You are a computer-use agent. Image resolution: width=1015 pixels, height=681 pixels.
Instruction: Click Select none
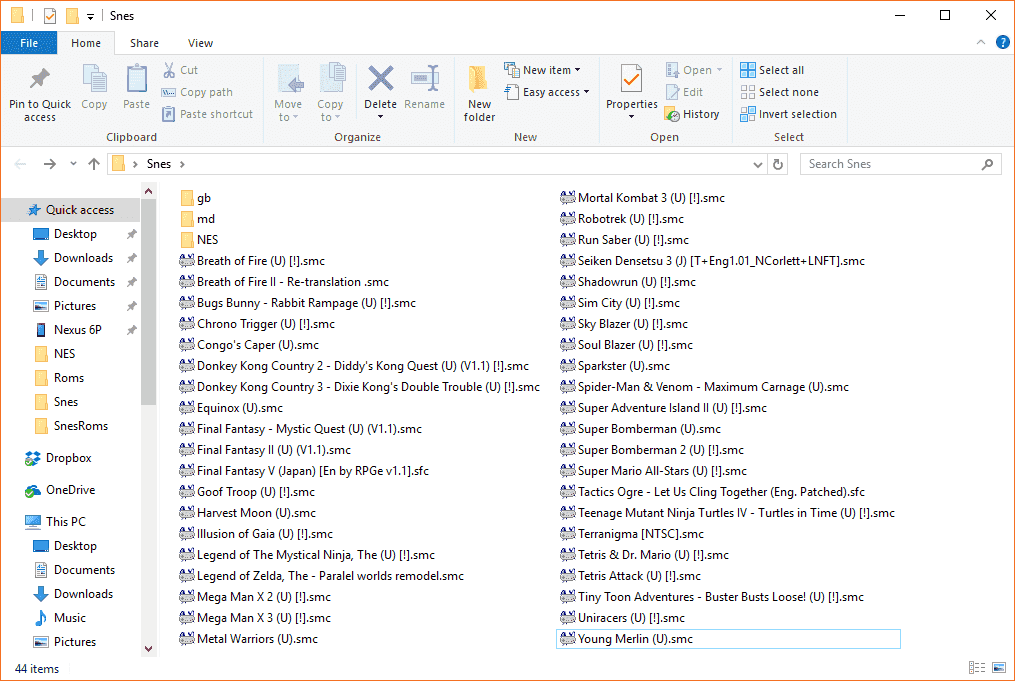779,92
